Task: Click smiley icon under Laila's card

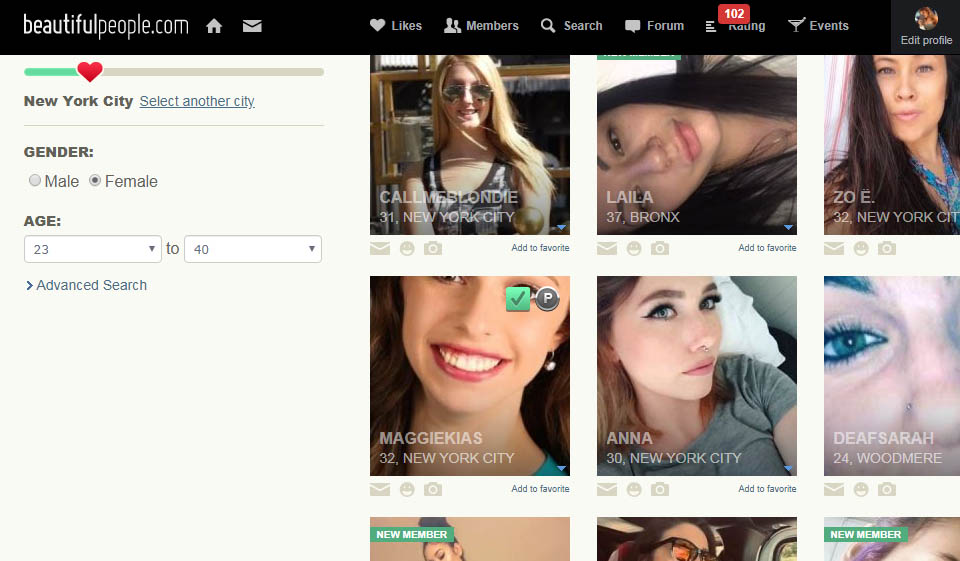Action: tap(634, 248)
